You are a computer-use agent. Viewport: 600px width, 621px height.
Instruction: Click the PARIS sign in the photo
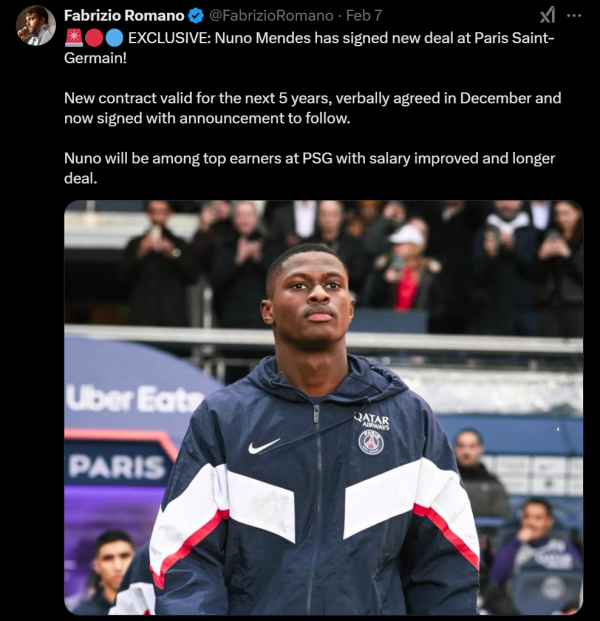point(117,467)
